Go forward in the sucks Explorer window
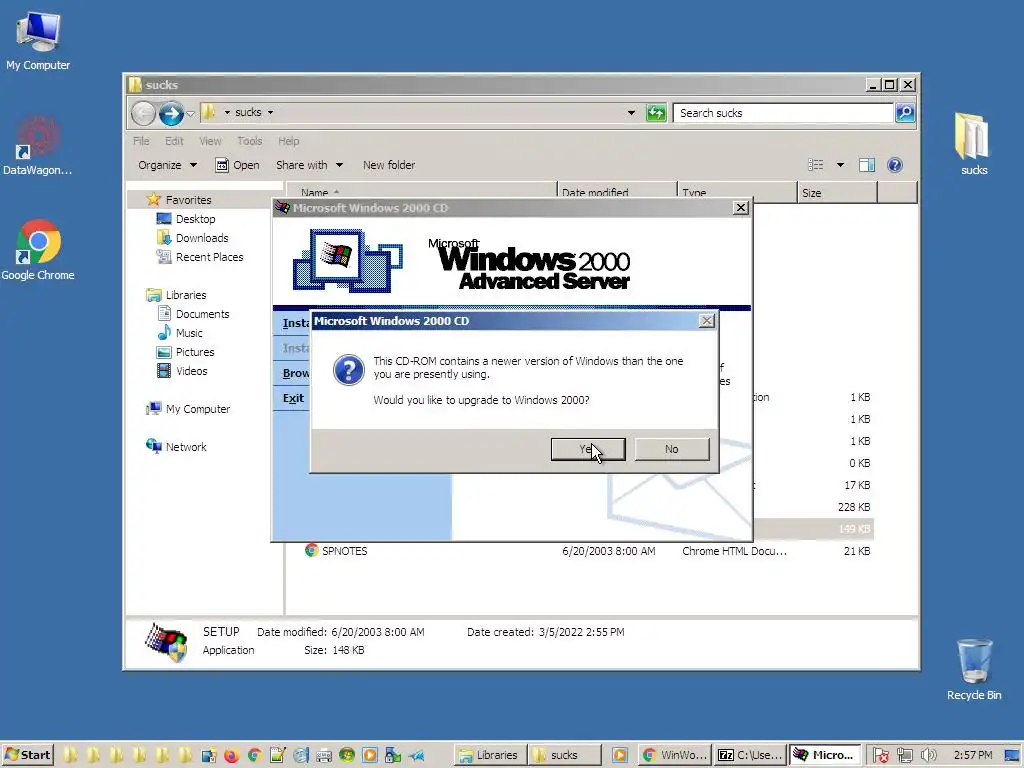Viewport: 1024px width, 768px height. (171, 114)
